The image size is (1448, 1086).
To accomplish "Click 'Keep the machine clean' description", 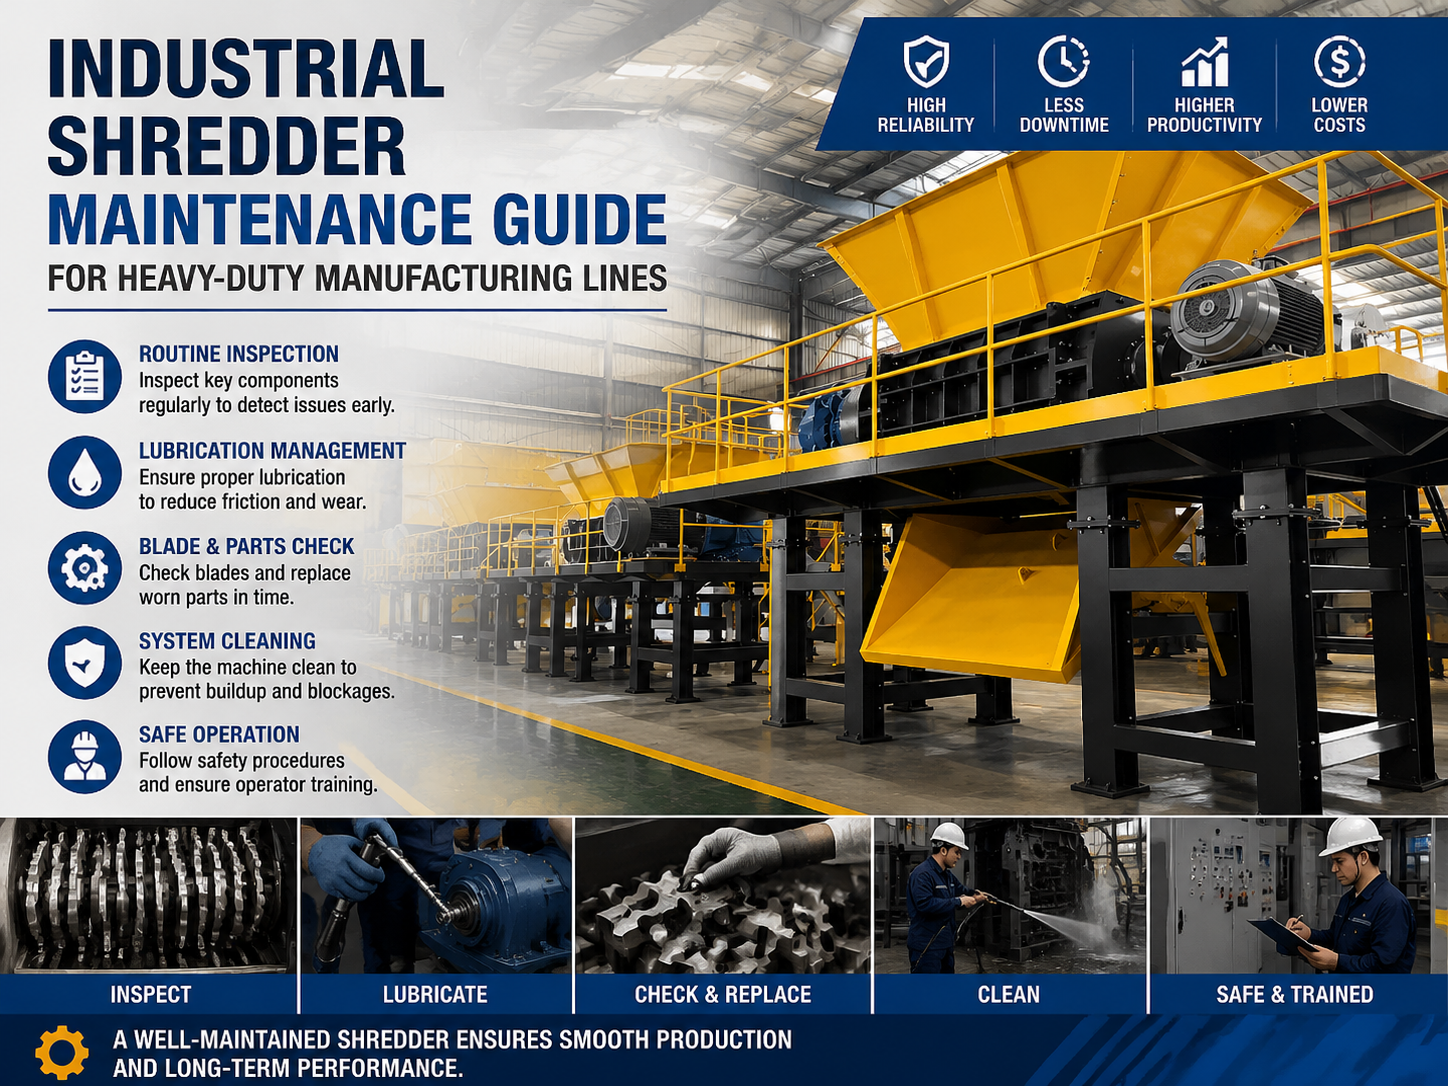I will pos(266,680).
